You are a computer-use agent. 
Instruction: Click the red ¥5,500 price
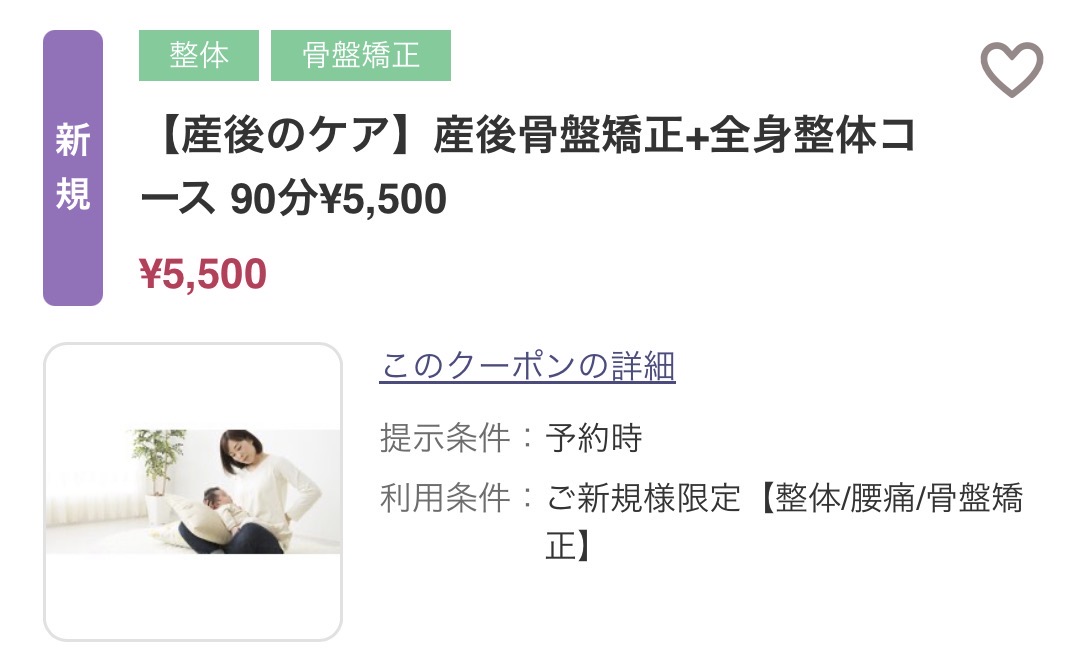pos(203,273)
